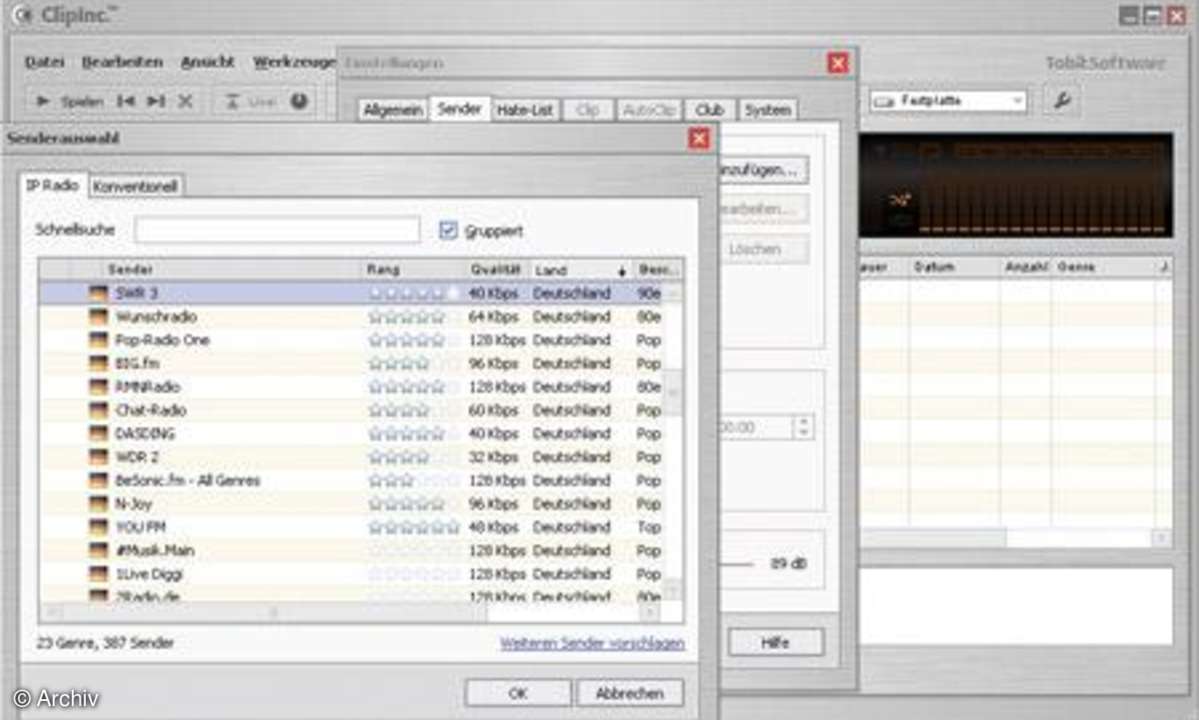Sort by the Sender column header
This screenshot has height=720, width=1199.
(x=229, y=270)
